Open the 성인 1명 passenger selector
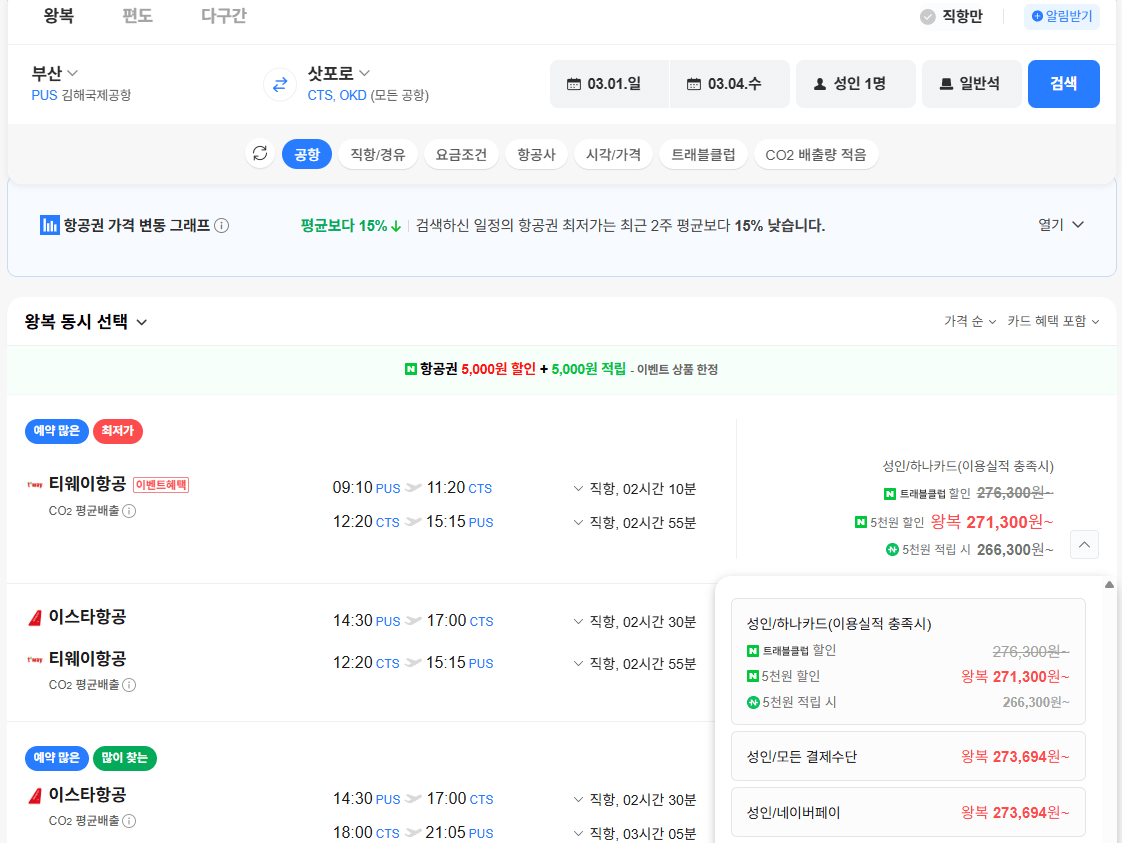 point(856,84)
